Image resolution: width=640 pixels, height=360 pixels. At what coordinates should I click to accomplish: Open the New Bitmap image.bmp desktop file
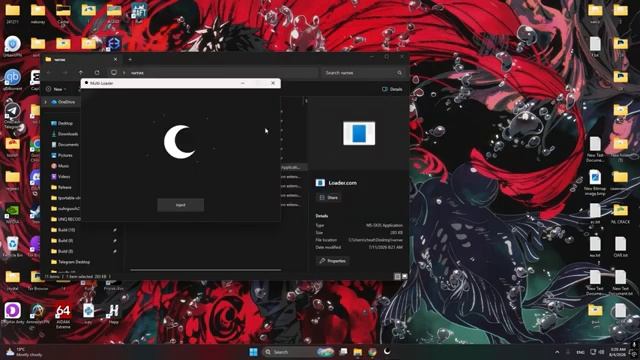coord(595,182)
